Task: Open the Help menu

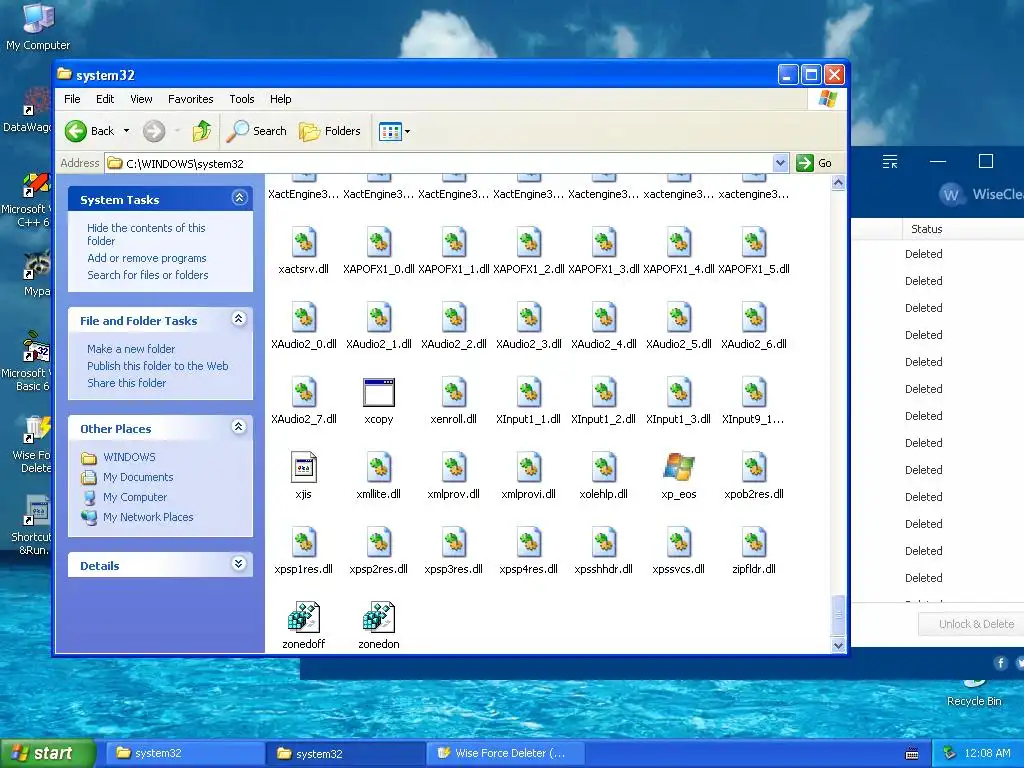Action: (281, 99)
